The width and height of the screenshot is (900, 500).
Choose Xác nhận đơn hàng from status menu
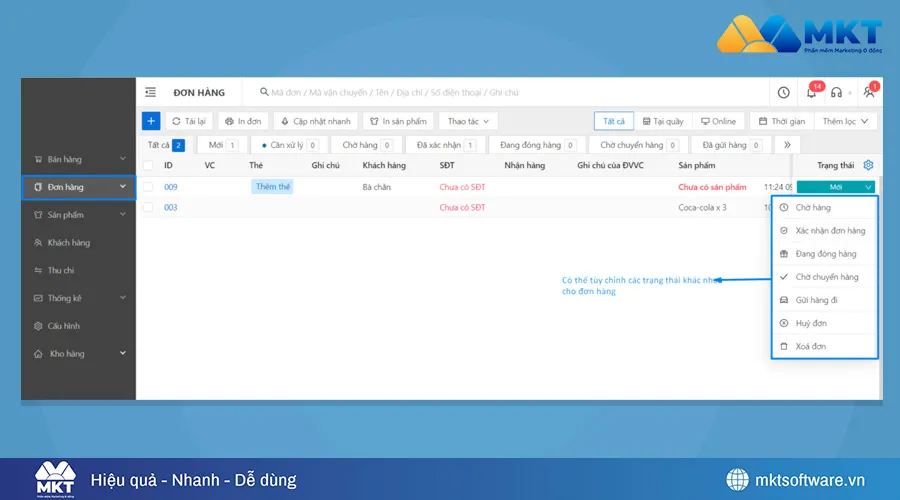click(x=829, y=231)
